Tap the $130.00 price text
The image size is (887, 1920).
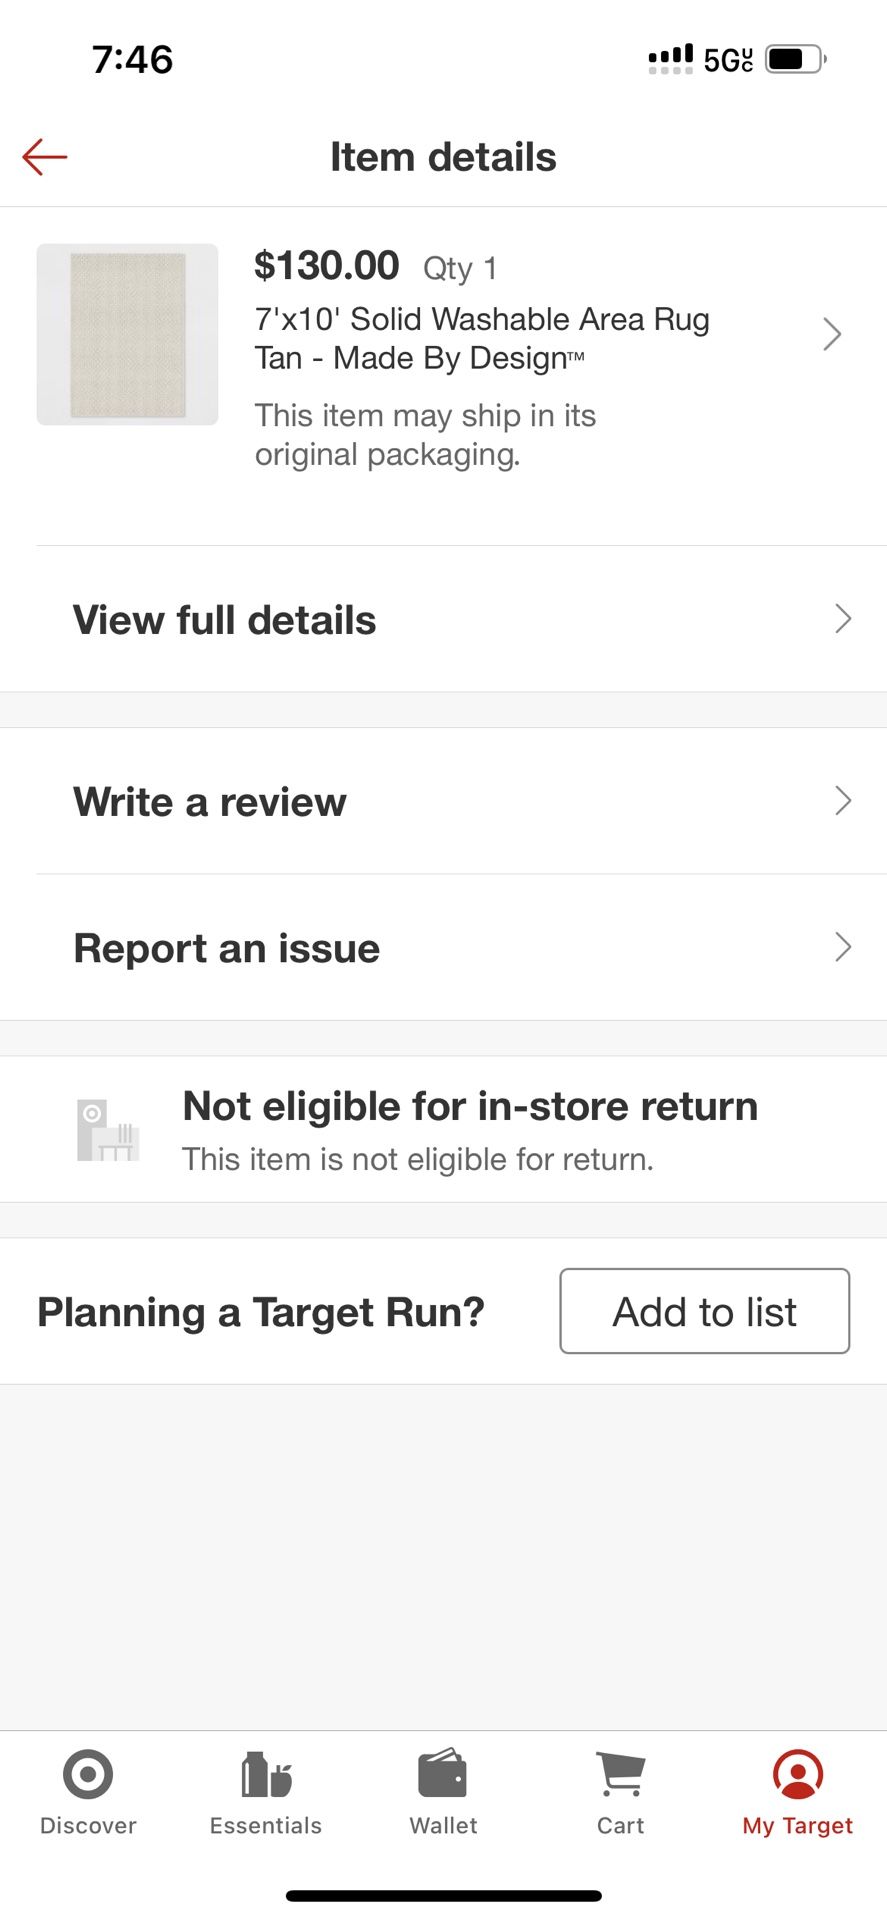tap(327, 266)
